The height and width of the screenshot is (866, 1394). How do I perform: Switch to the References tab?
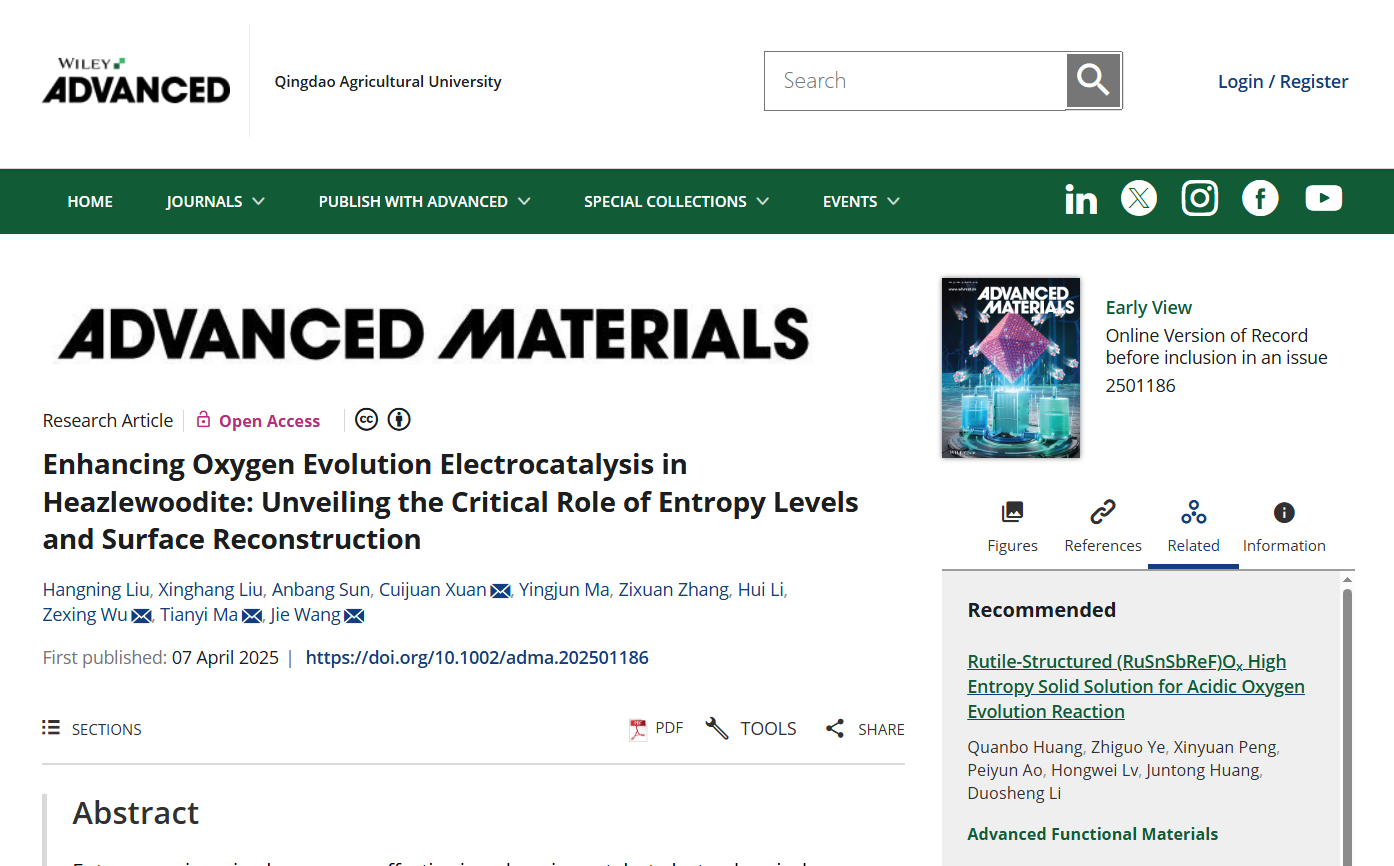pos(1102,527)
